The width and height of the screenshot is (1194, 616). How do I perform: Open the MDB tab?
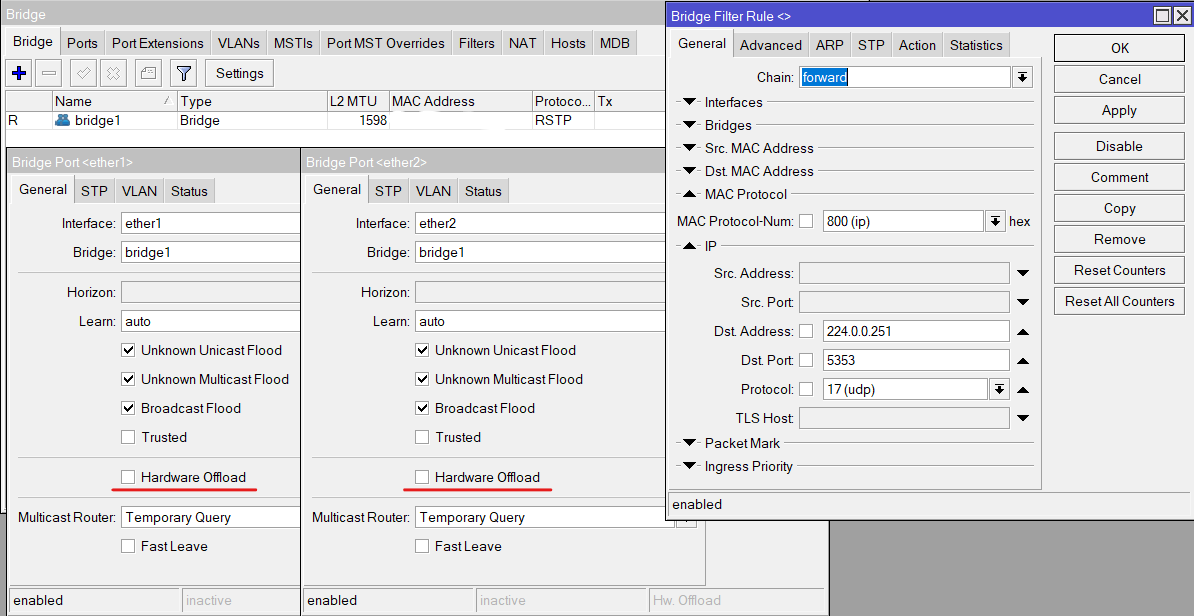coord(615,43)
